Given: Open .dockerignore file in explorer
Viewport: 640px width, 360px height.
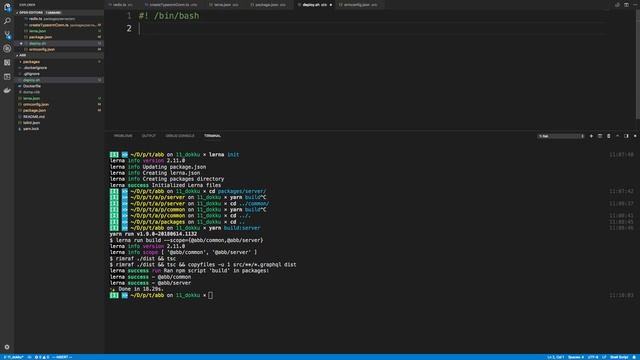Looking at the screenshot, I should 59,68.
